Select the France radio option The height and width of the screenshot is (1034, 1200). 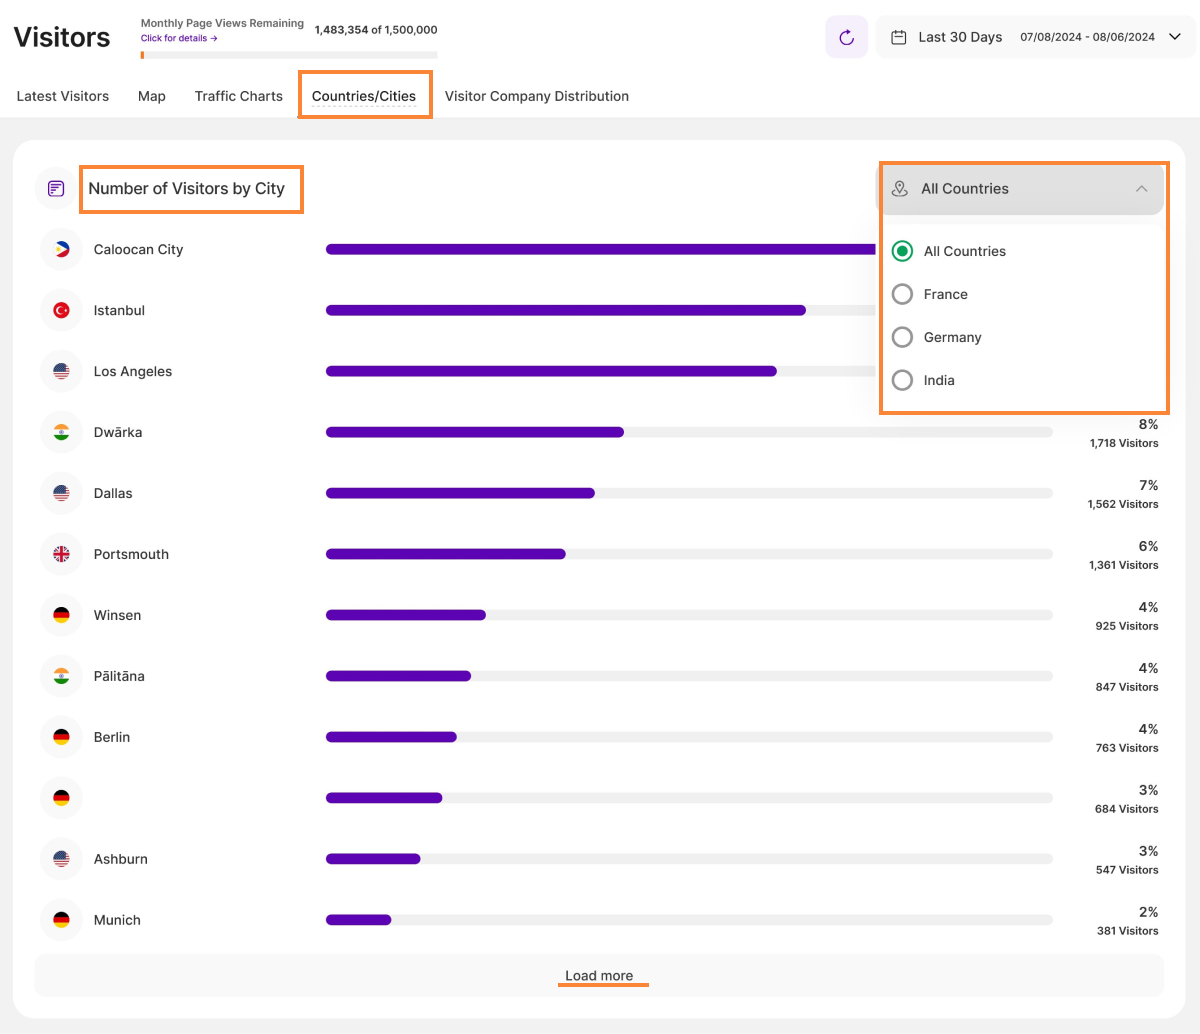(x=902, y=294)
